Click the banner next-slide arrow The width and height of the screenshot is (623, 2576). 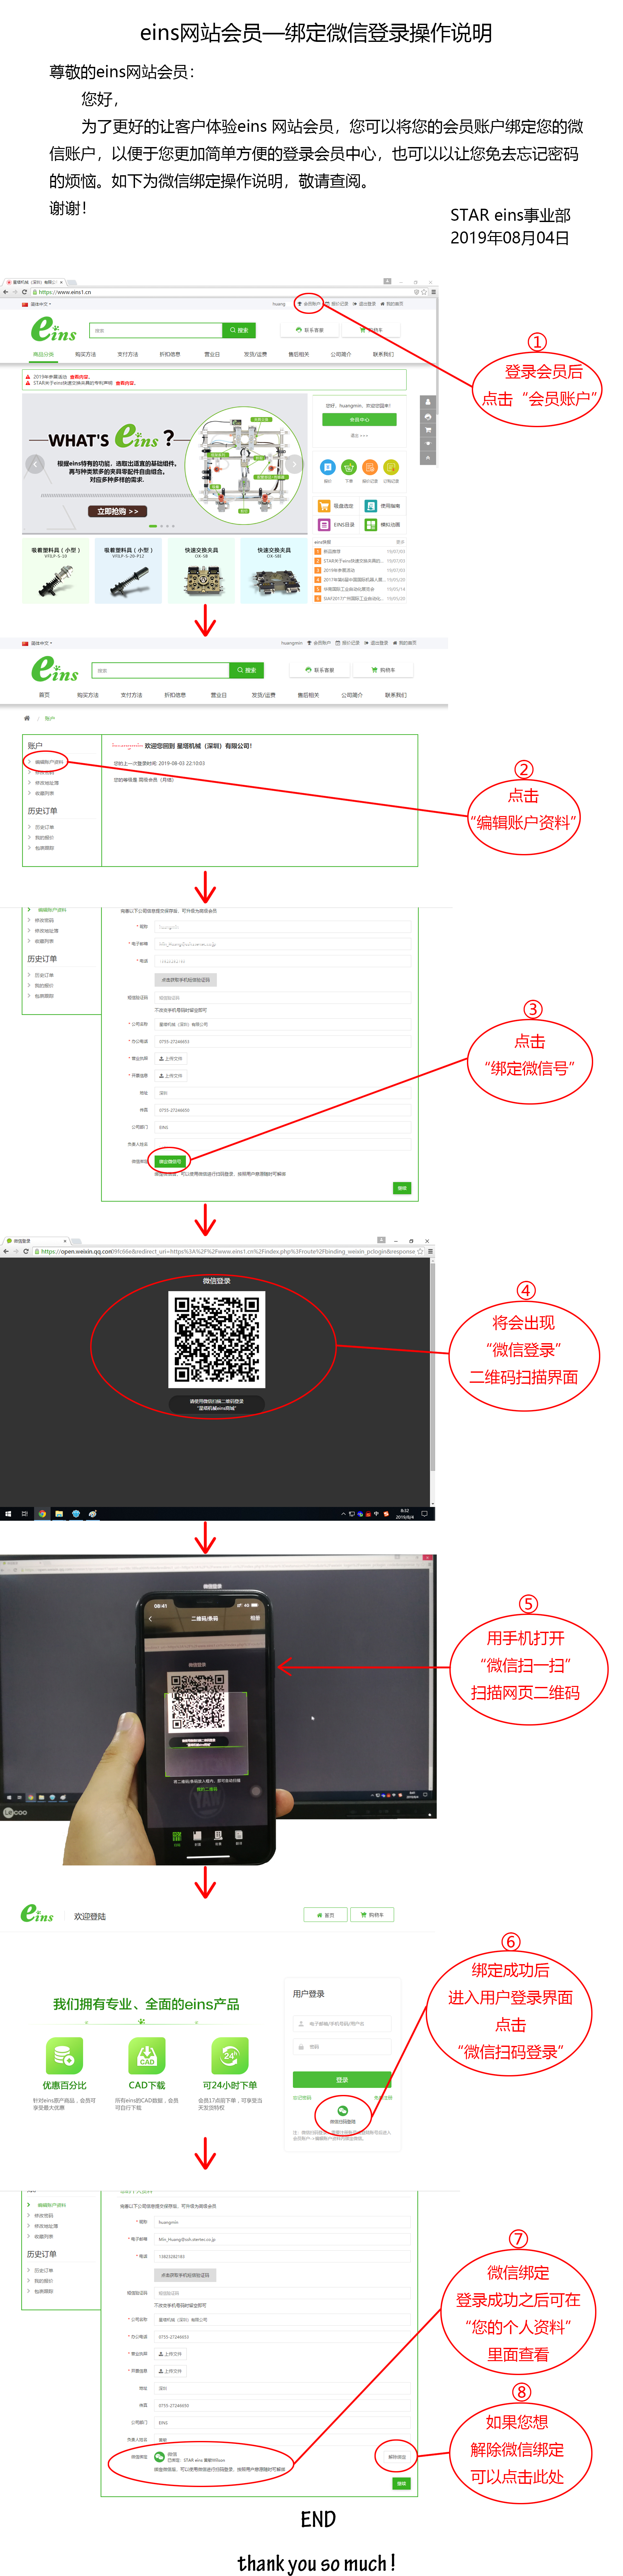coord(294,464)
